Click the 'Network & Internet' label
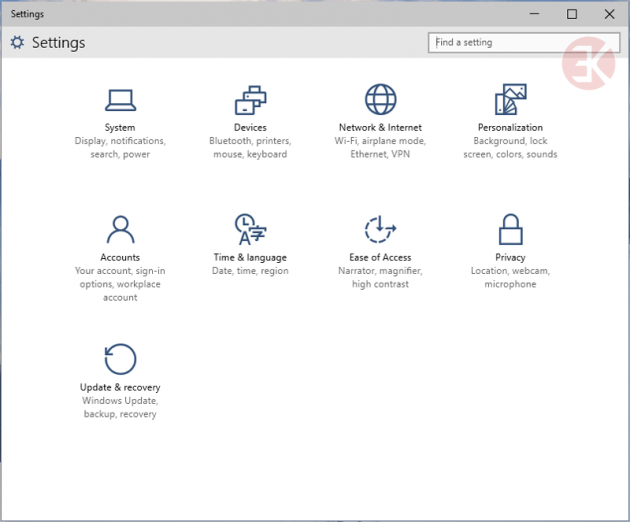The height and width of the screenshot is (522, 630). tap(380, 127)
